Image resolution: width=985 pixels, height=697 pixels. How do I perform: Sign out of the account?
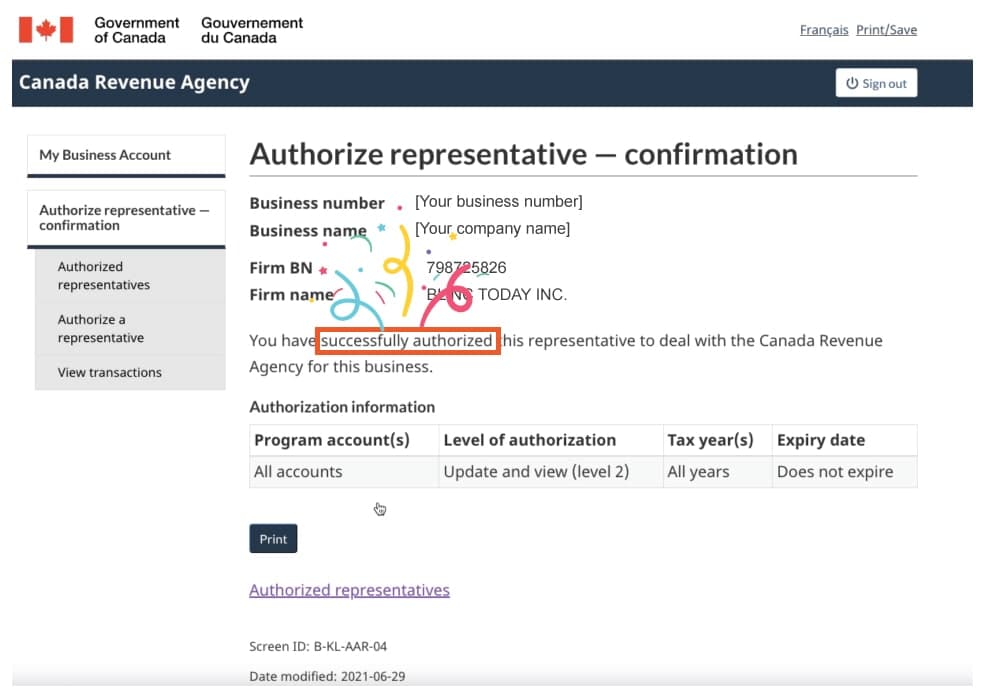[x=876, y=83]
